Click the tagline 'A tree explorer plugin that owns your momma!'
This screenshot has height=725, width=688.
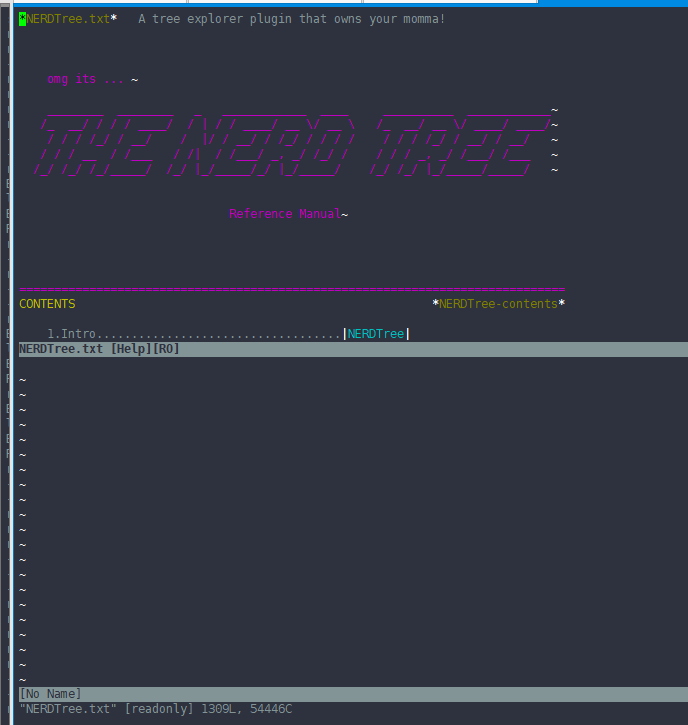click(x=291, y=19)
